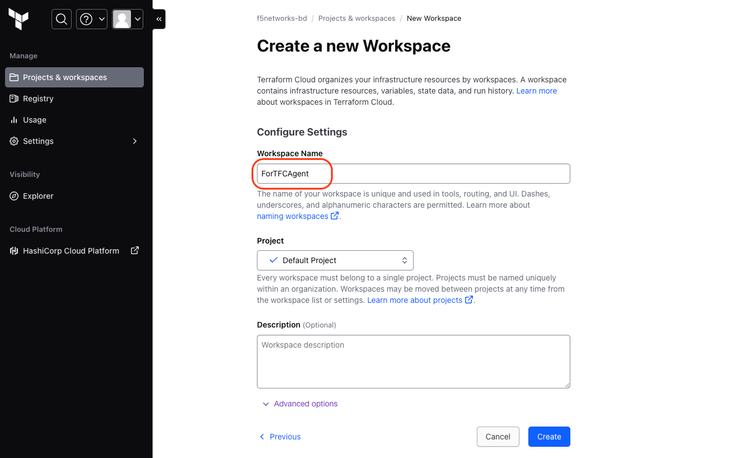Viewport: 750px width, 458px height.
Task: Focus the Workspace description textarea
Action: [413, 361]
